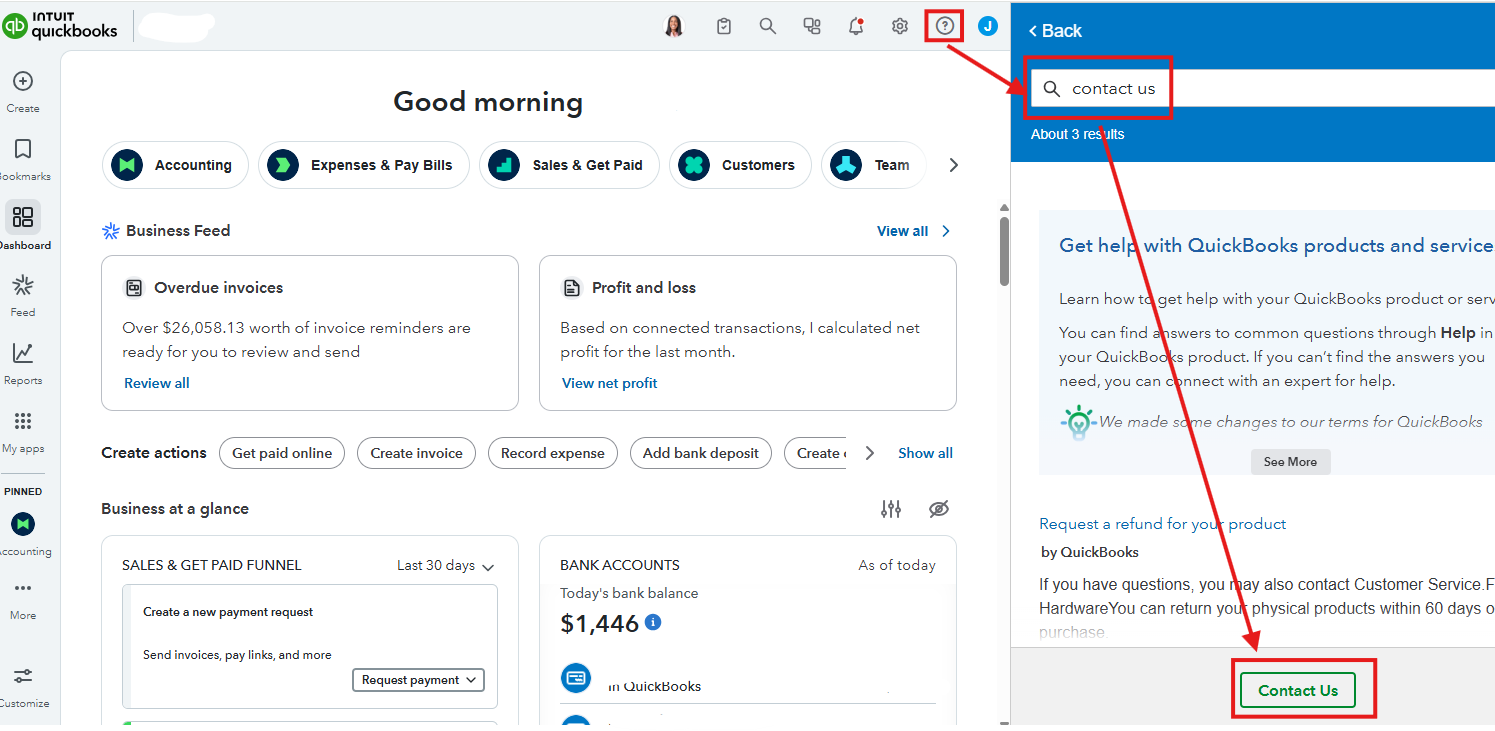Expand the Last 30 days dropdown
This screenshot has width=1495, height=731.
click(x=446, y=566)
